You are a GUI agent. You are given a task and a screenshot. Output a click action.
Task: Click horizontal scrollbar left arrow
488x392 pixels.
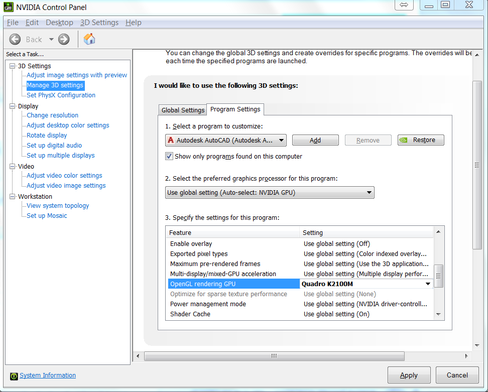click(138, 356)
